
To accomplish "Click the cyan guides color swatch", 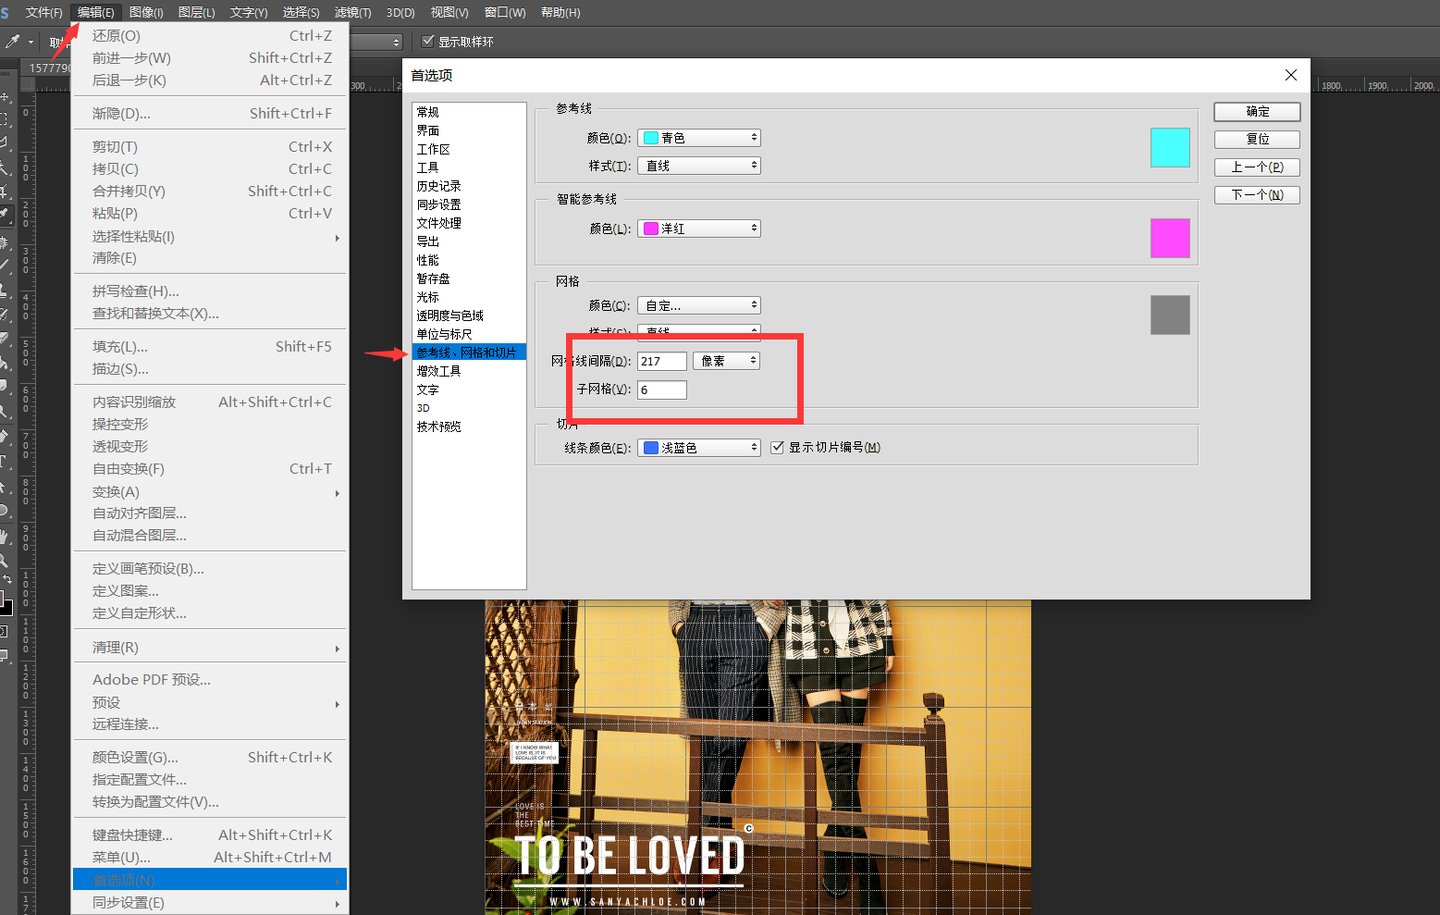I will coord(1170,147).
